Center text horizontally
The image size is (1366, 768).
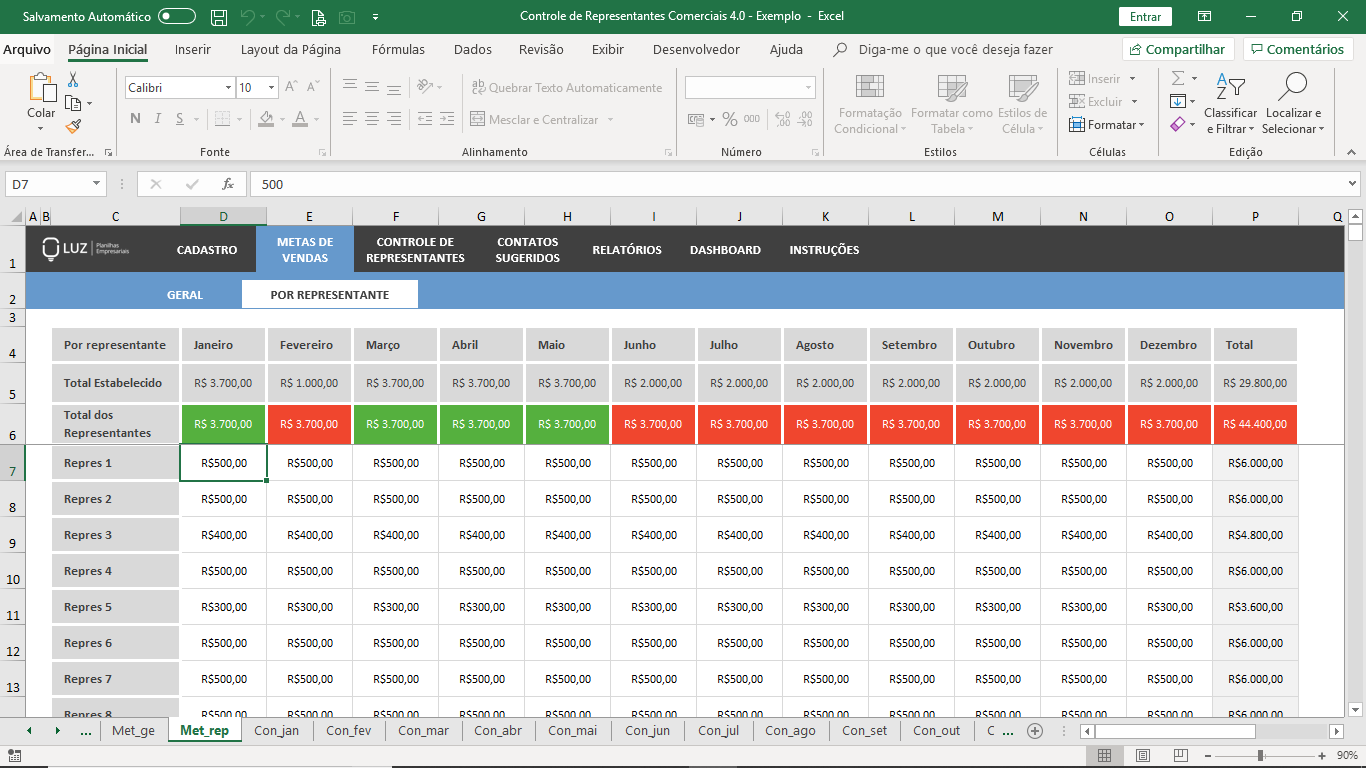[x=372, y=119]
